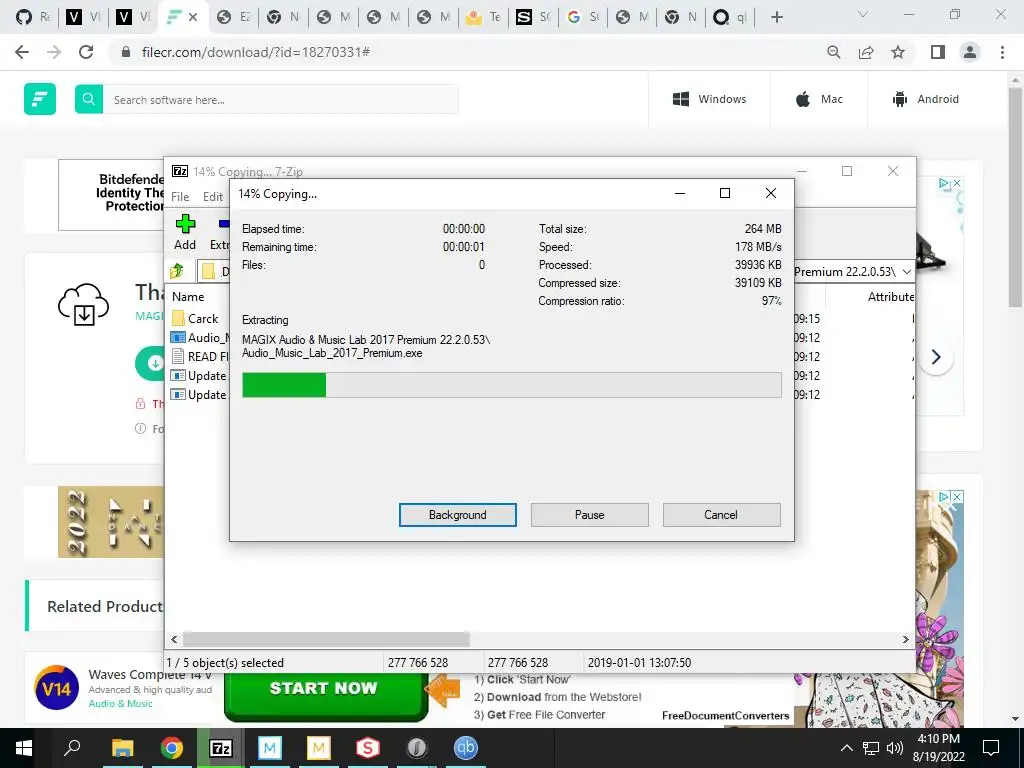Show hidden system tray icons
This screenshot has width=1024, height=768.
[x=846, y=748]
